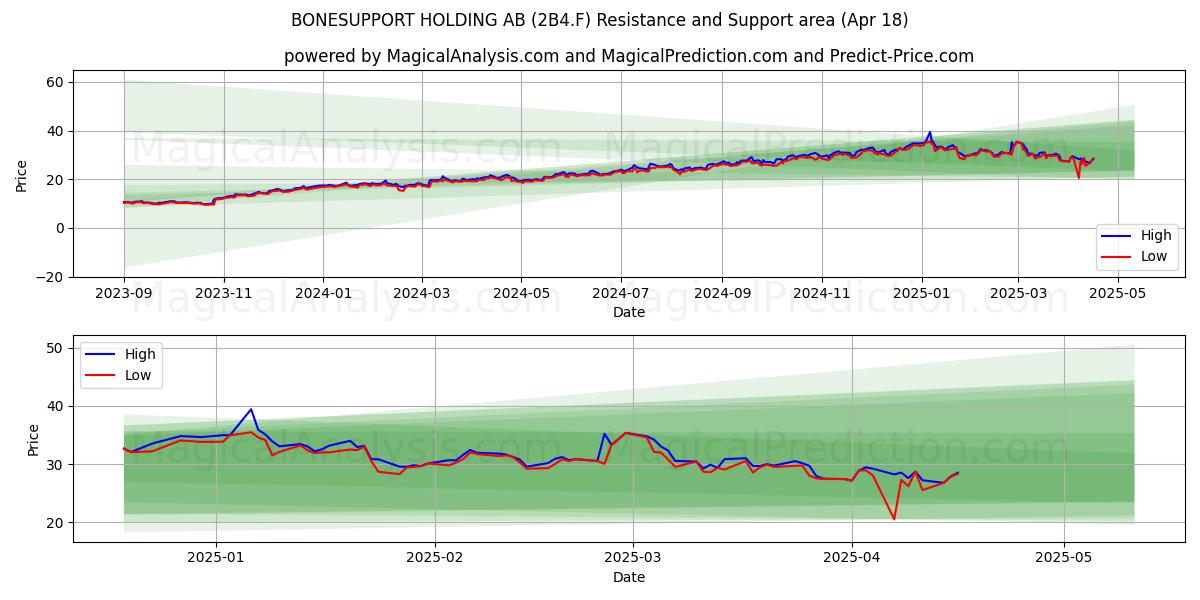This screenshot has width=1200, height=600.
Task: Click the Price axis label of the bottom chart
Action: click(x=34, y=439)
